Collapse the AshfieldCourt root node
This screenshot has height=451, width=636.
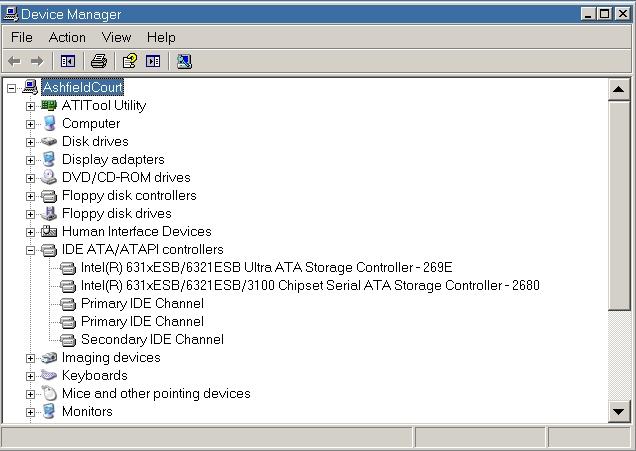[12, 88]
